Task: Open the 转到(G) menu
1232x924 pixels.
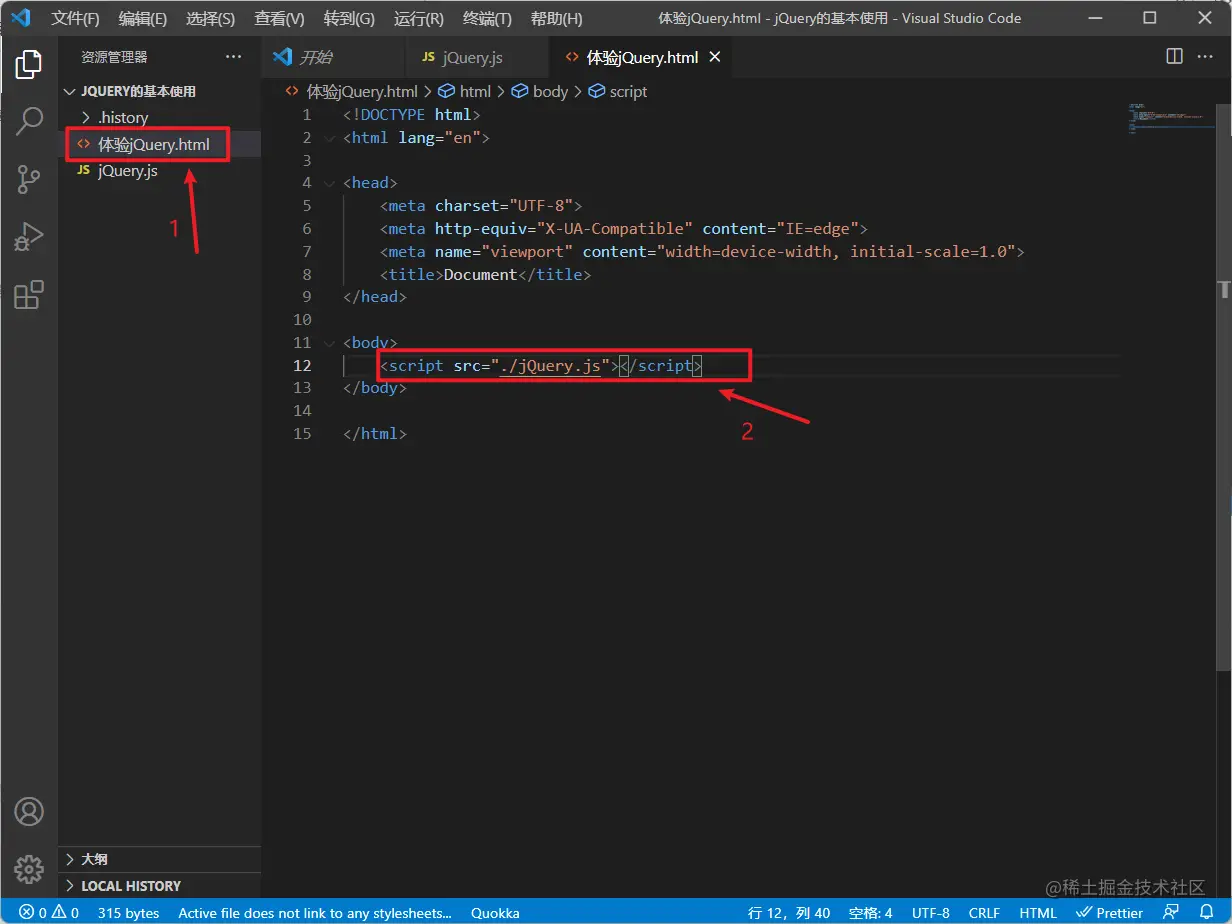Action: (x=350, y=18)
